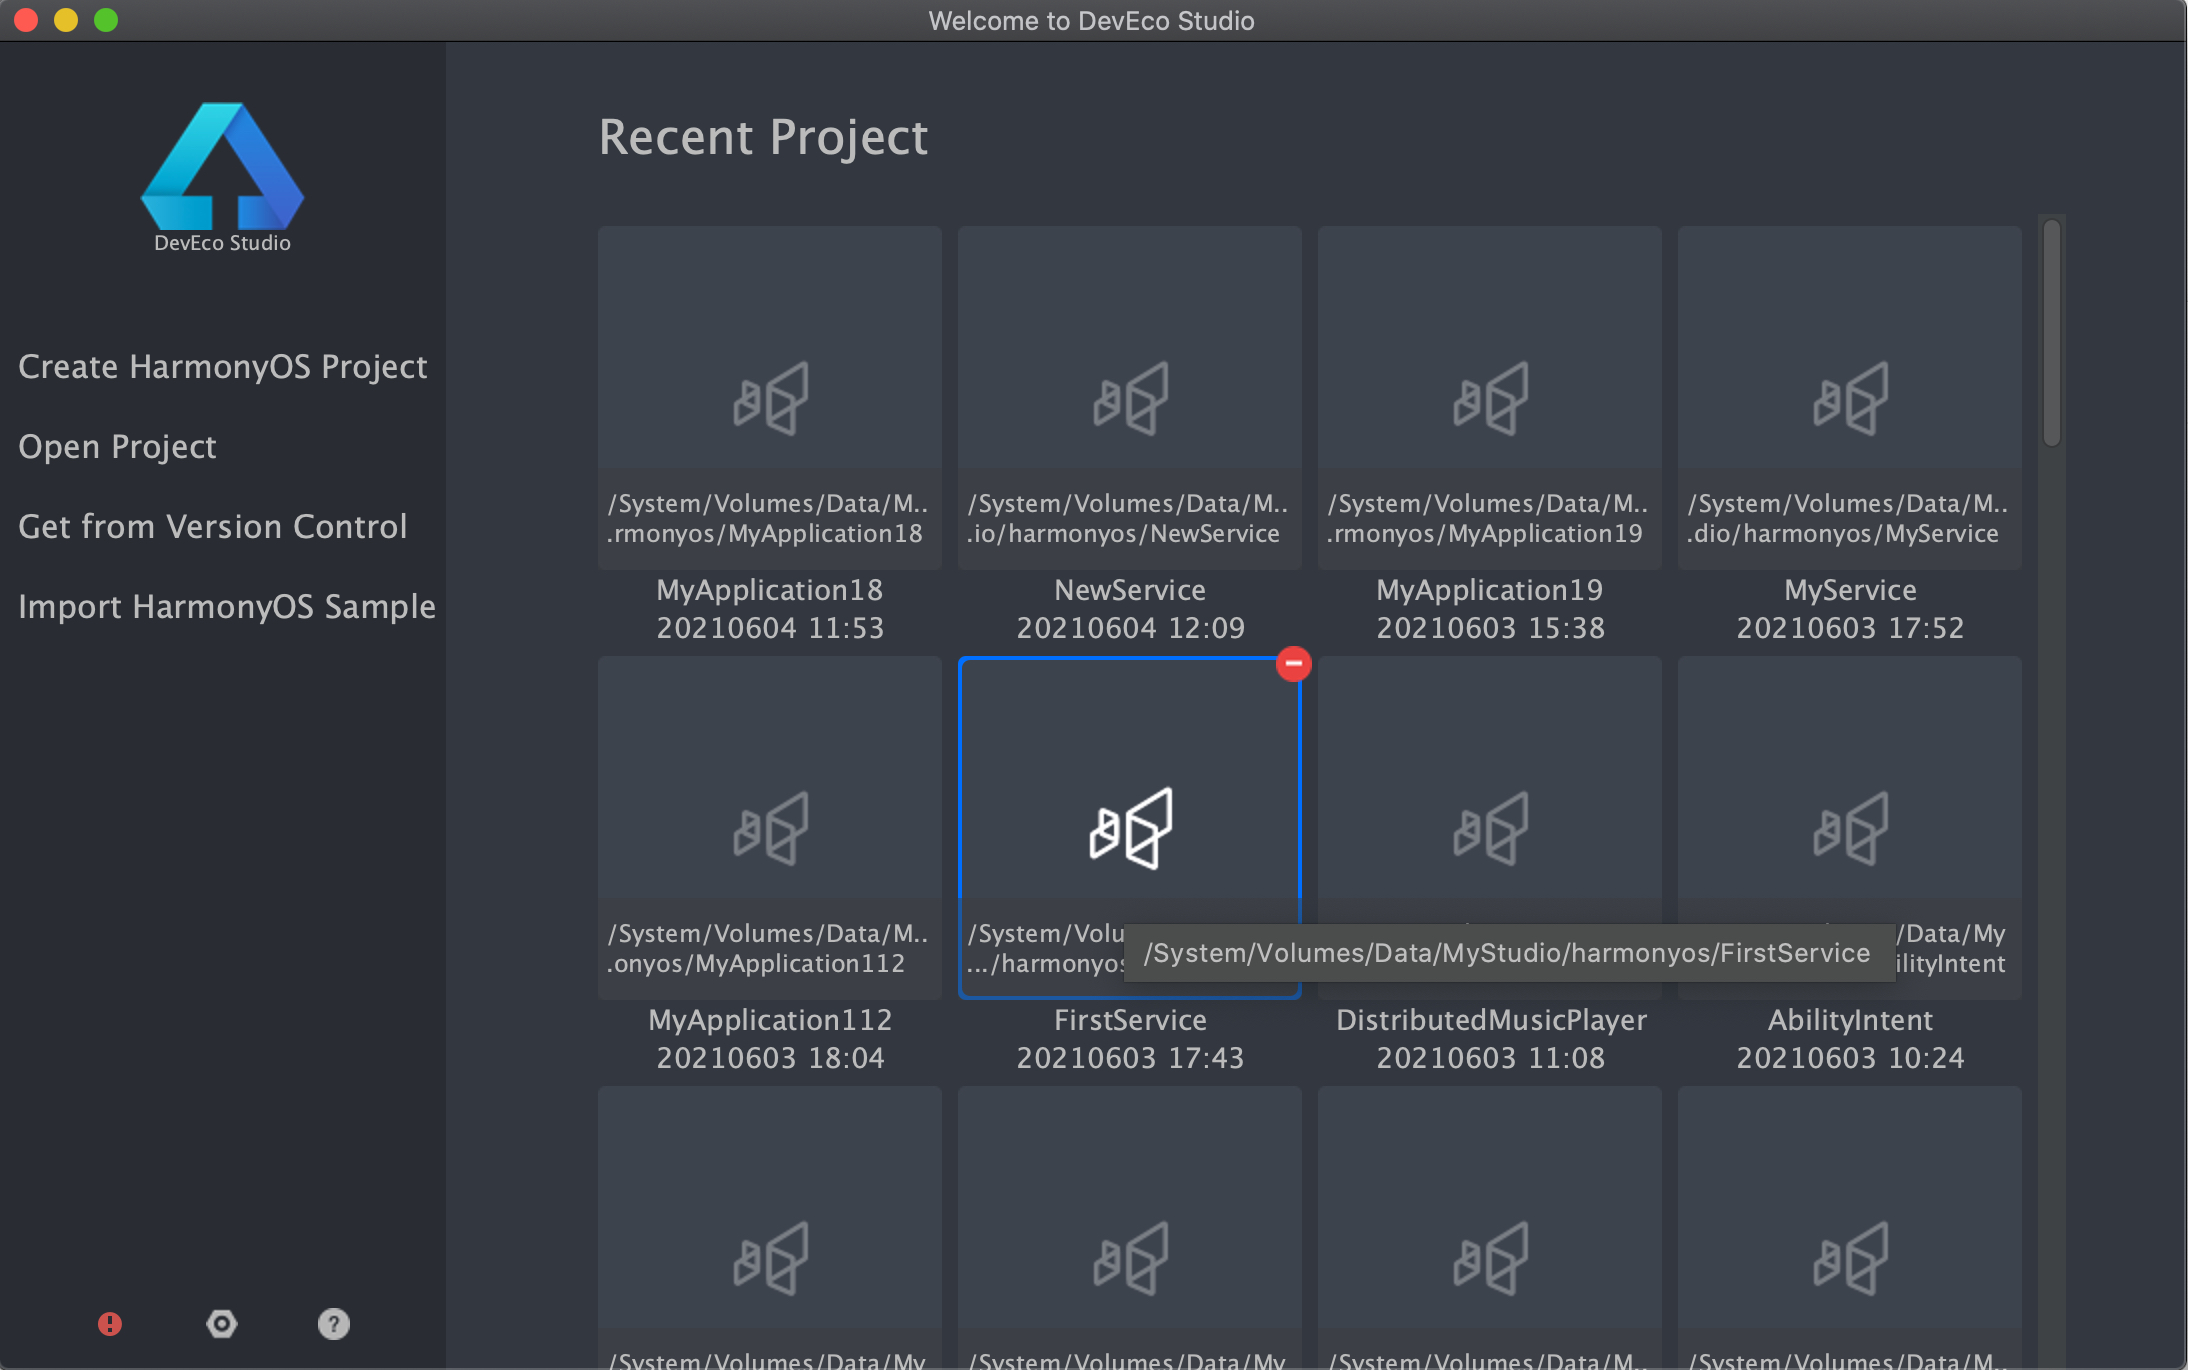The height and width of the screenshot is (1370, 2188).
Task: Click the path text .onyos/MyApplication112
Action: coord(755,964)
